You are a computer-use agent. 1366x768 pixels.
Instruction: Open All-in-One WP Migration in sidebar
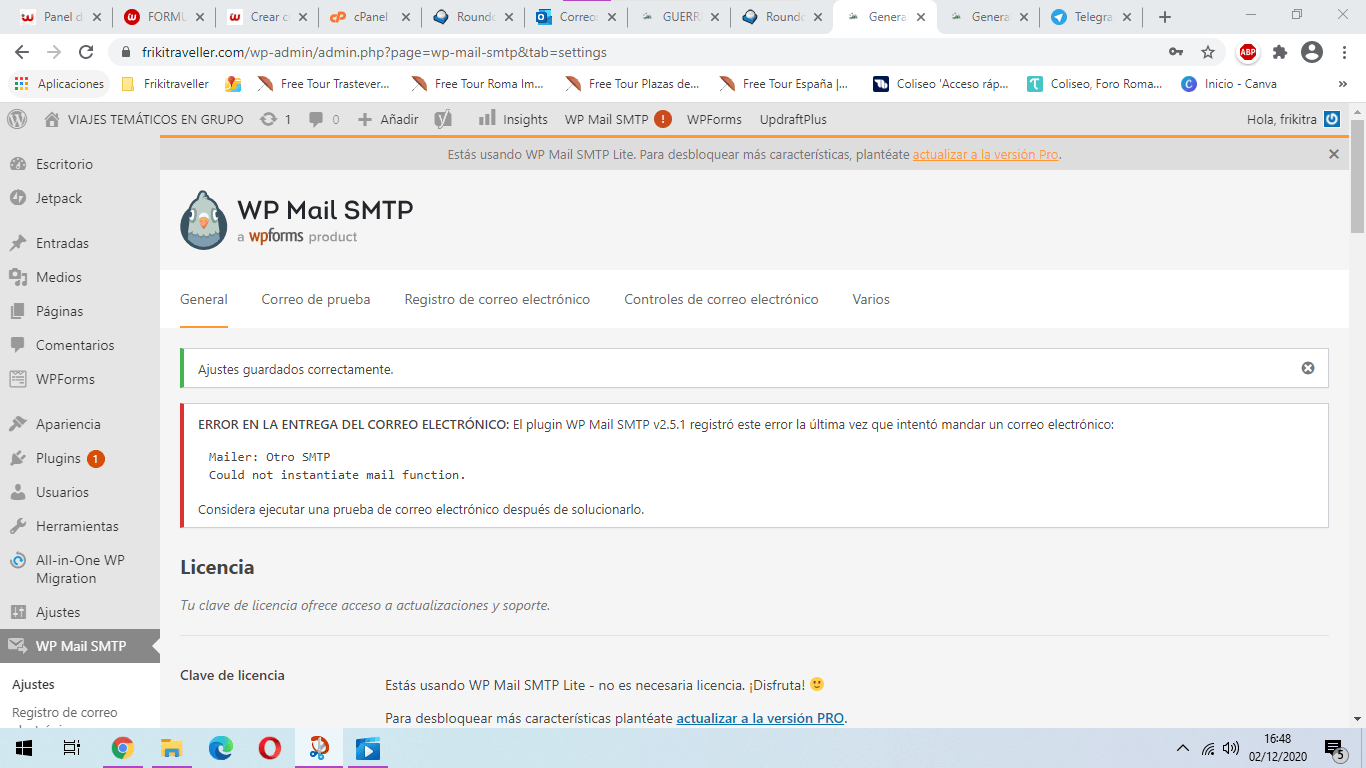tap(80, 569)
